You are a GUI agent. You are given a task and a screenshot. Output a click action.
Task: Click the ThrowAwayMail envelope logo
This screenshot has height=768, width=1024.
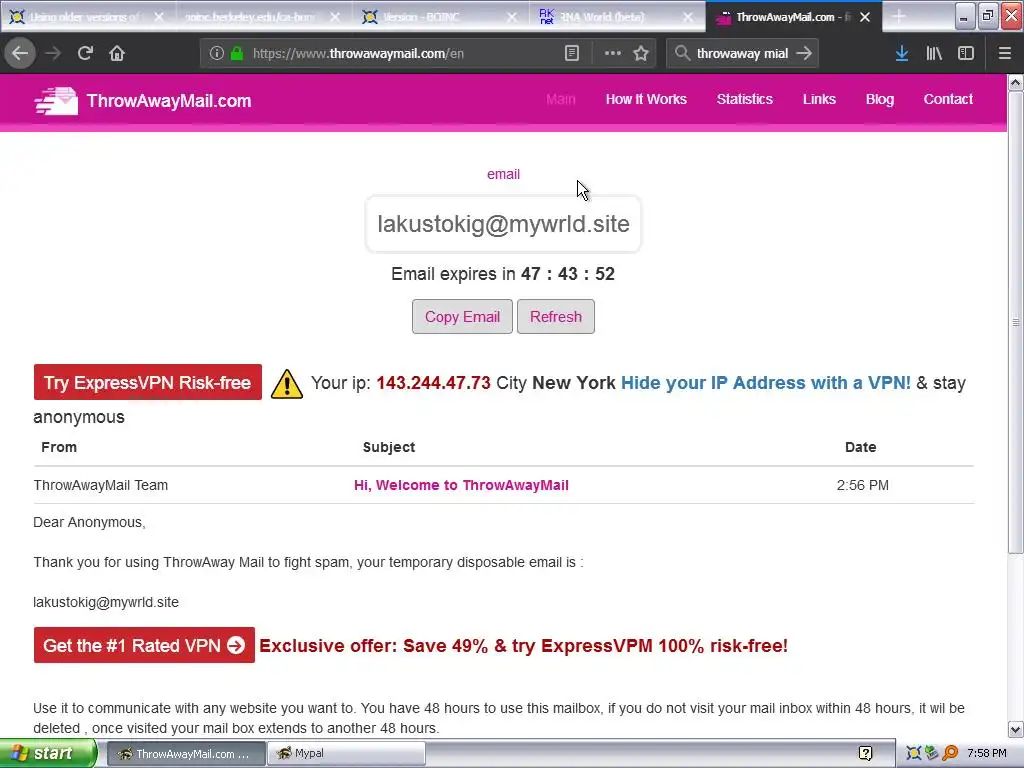tap(56, 101)
